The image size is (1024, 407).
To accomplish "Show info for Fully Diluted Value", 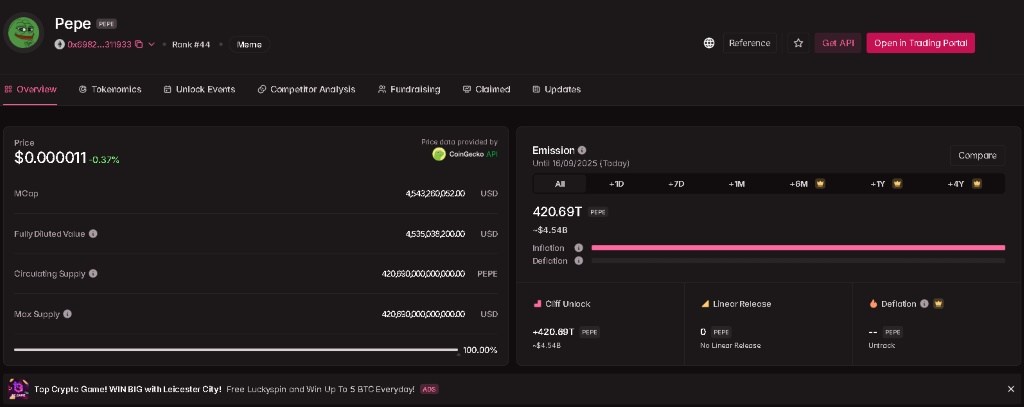I will point(93,234).
